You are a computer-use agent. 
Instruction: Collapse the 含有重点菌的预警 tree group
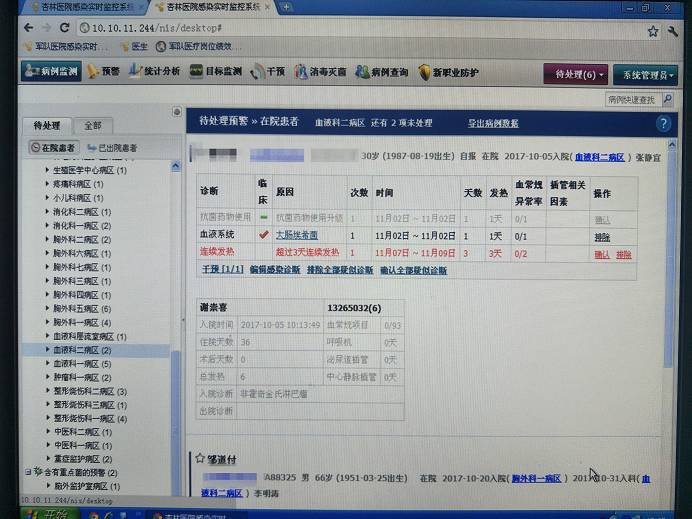27,472
